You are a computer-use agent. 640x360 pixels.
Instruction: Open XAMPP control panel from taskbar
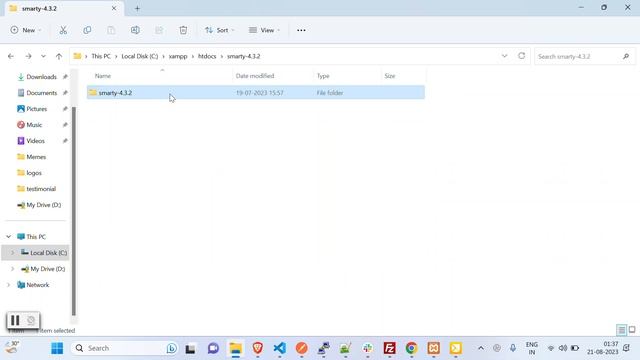point(433,348)
